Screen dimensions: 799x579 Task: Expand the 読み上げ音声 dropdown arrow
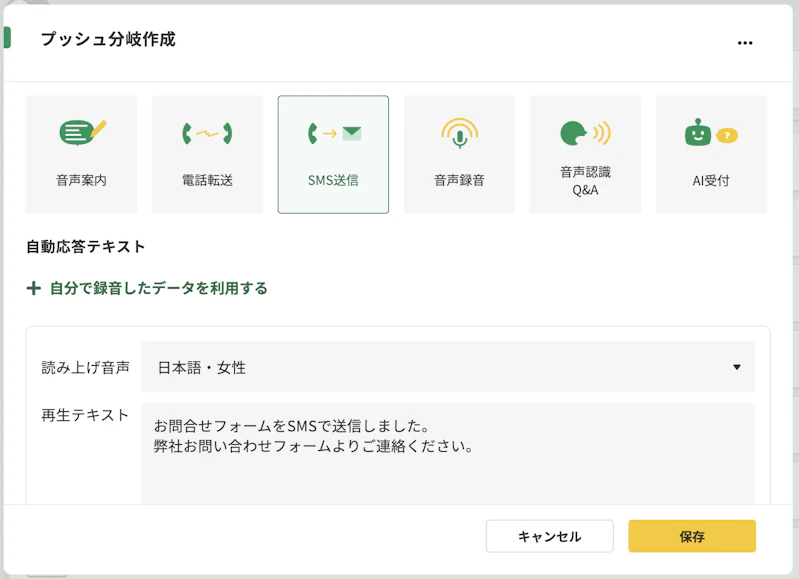pyautogui.click(x=736, y=367)
